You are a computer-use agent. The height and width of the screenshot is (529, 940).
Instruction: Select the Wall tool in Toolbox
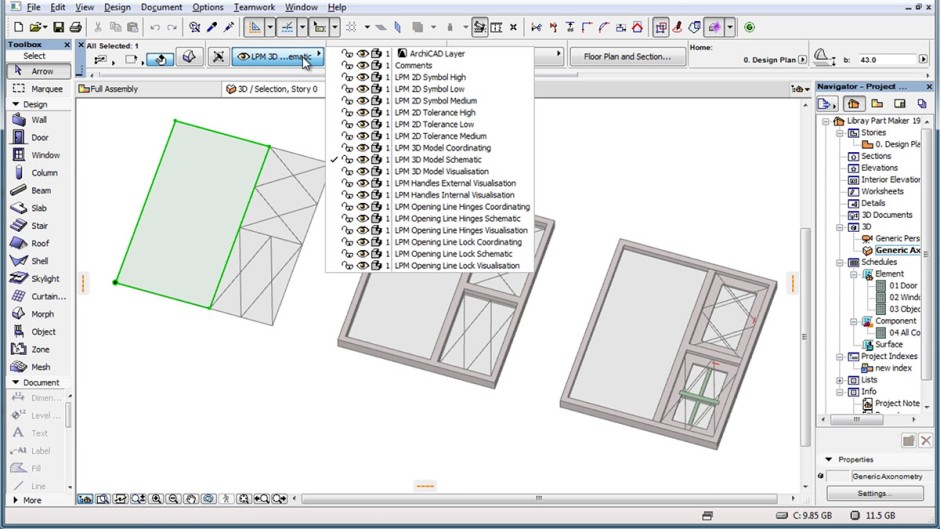[x=38, y=120]
